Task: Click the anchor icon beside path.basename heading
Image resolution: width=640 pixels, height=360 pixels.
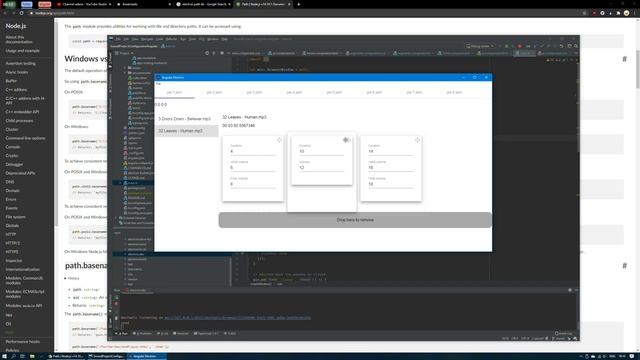Action: click(624, 266)
